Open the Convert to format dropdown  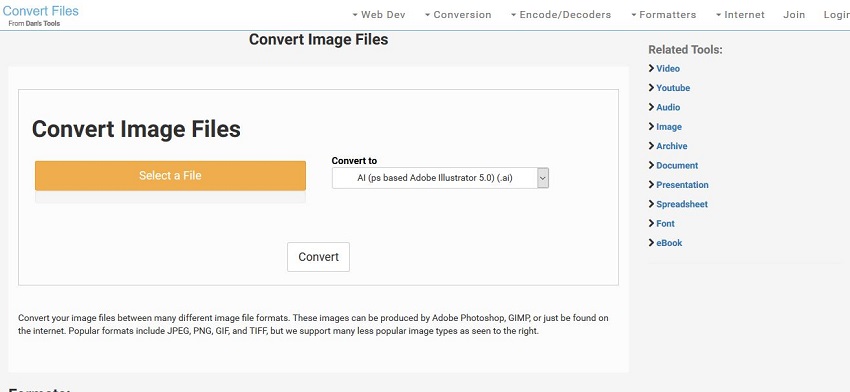[440, 178]
